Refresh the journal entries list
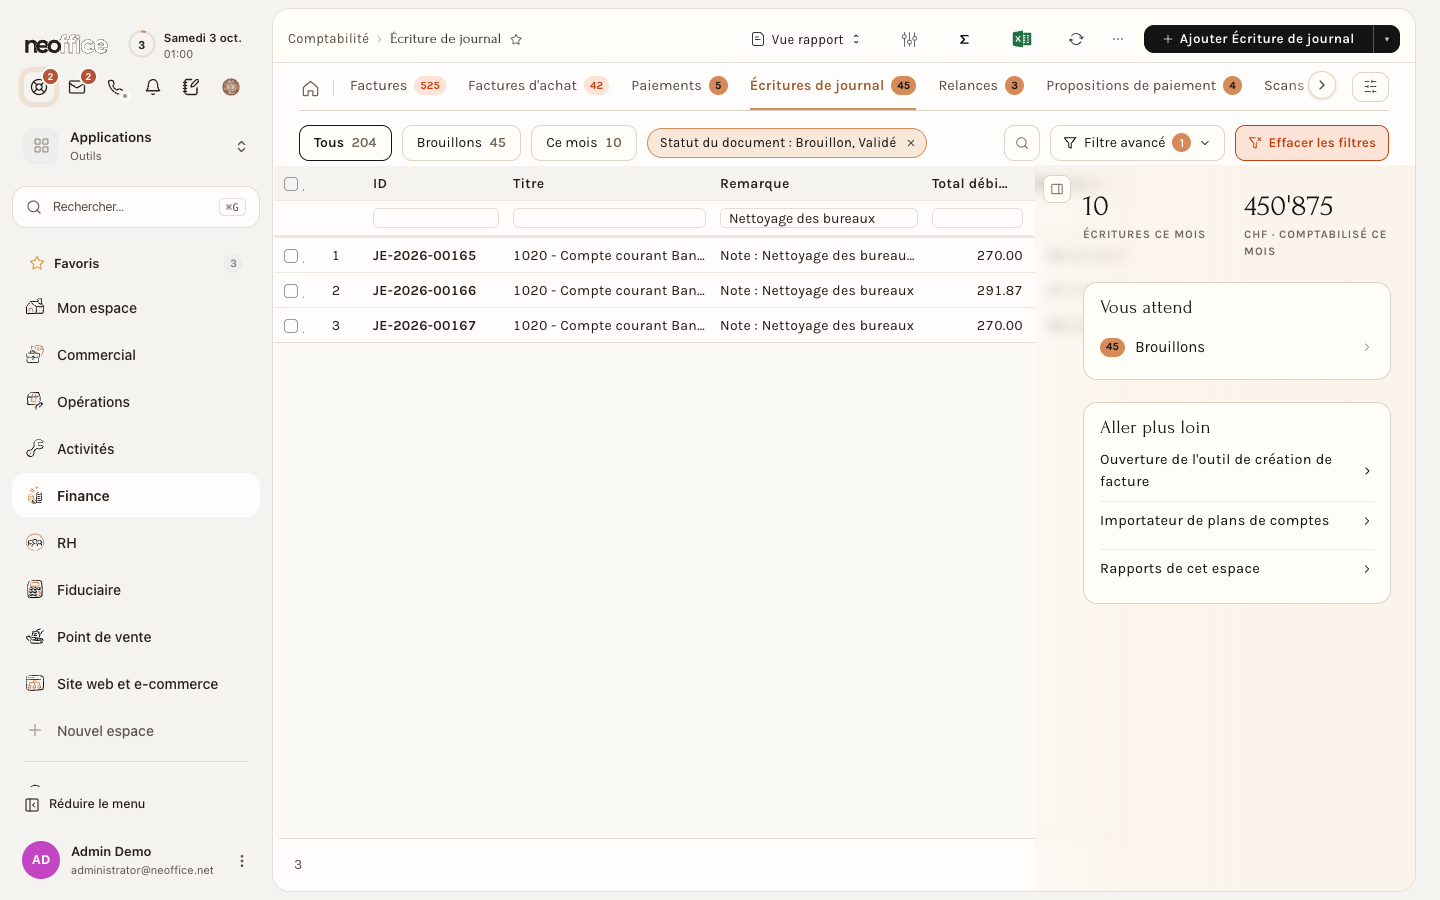 click(1076, 39)
